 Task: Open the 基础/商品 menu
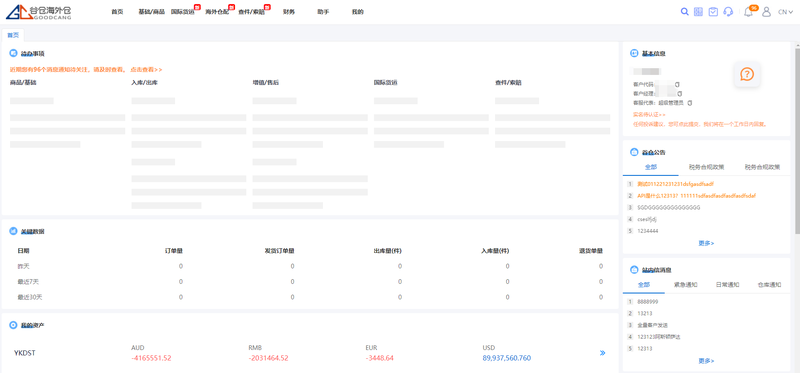(x=152, y=12)
